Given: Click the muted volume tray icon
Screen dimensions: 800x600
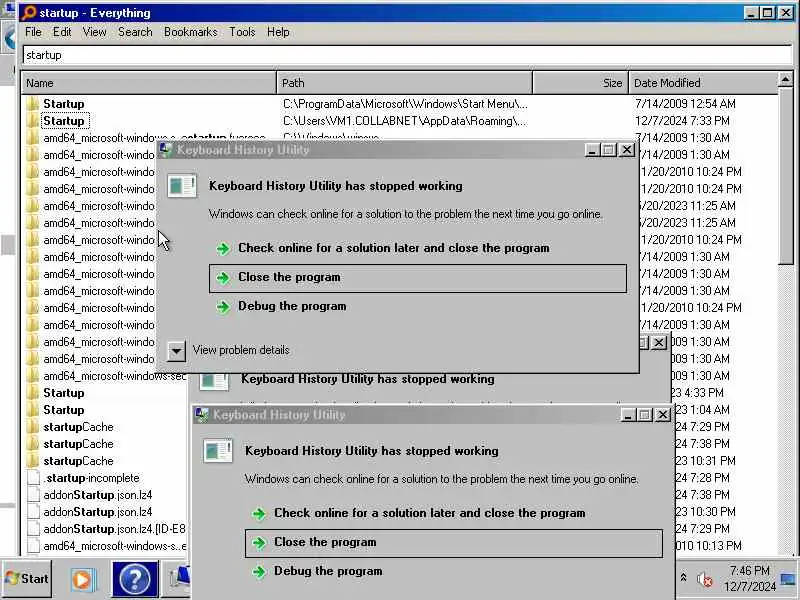Looking at the screenshot, I should (705, 579).
